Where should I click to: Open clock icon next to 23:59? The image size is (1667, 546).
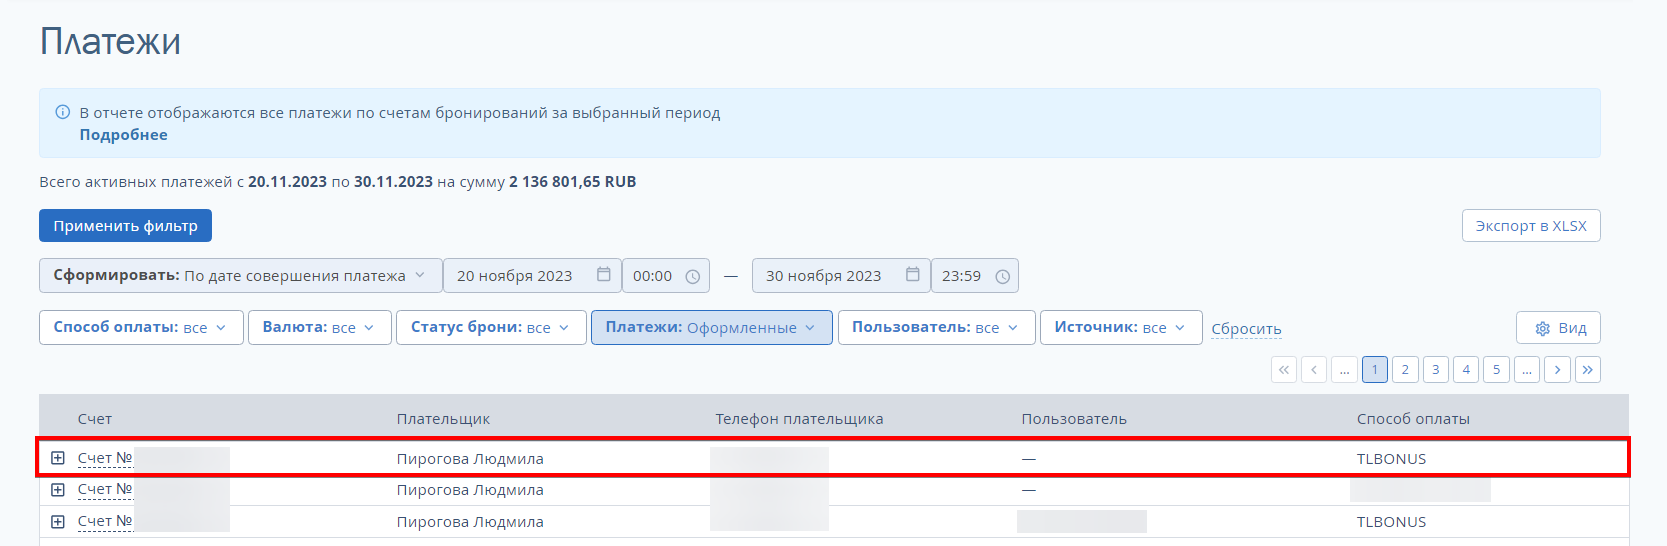click(x=1002, y=276)
